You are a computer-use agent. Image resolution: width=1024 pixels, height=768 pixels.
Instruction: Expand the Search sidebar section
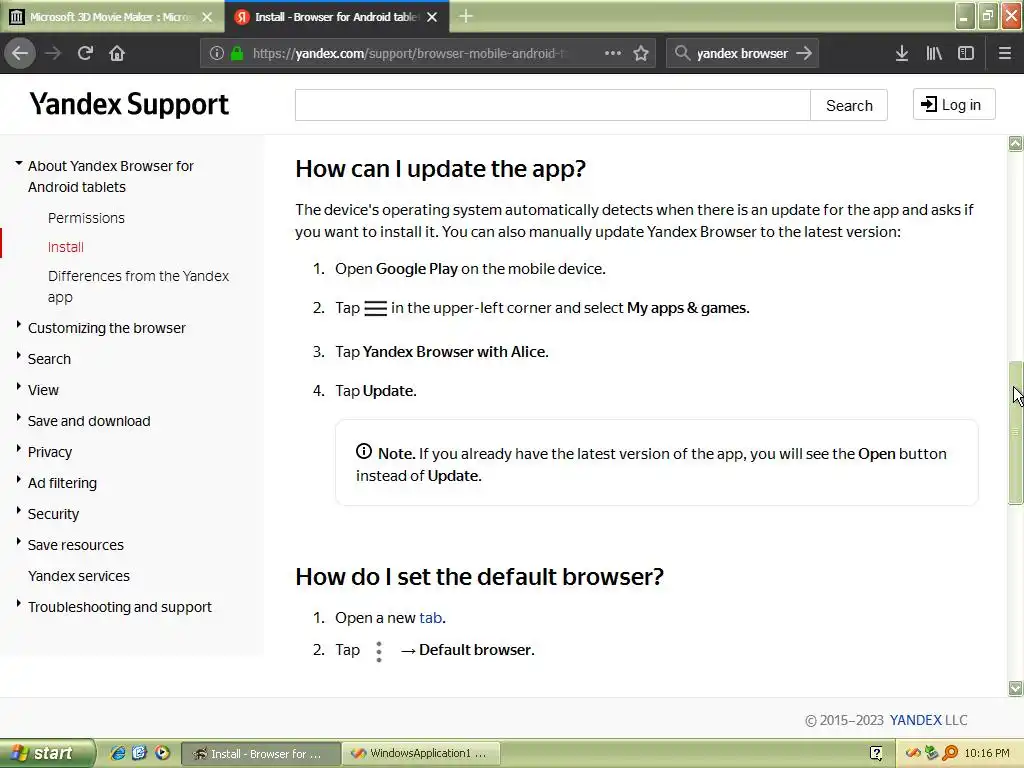tap(49, 359)
